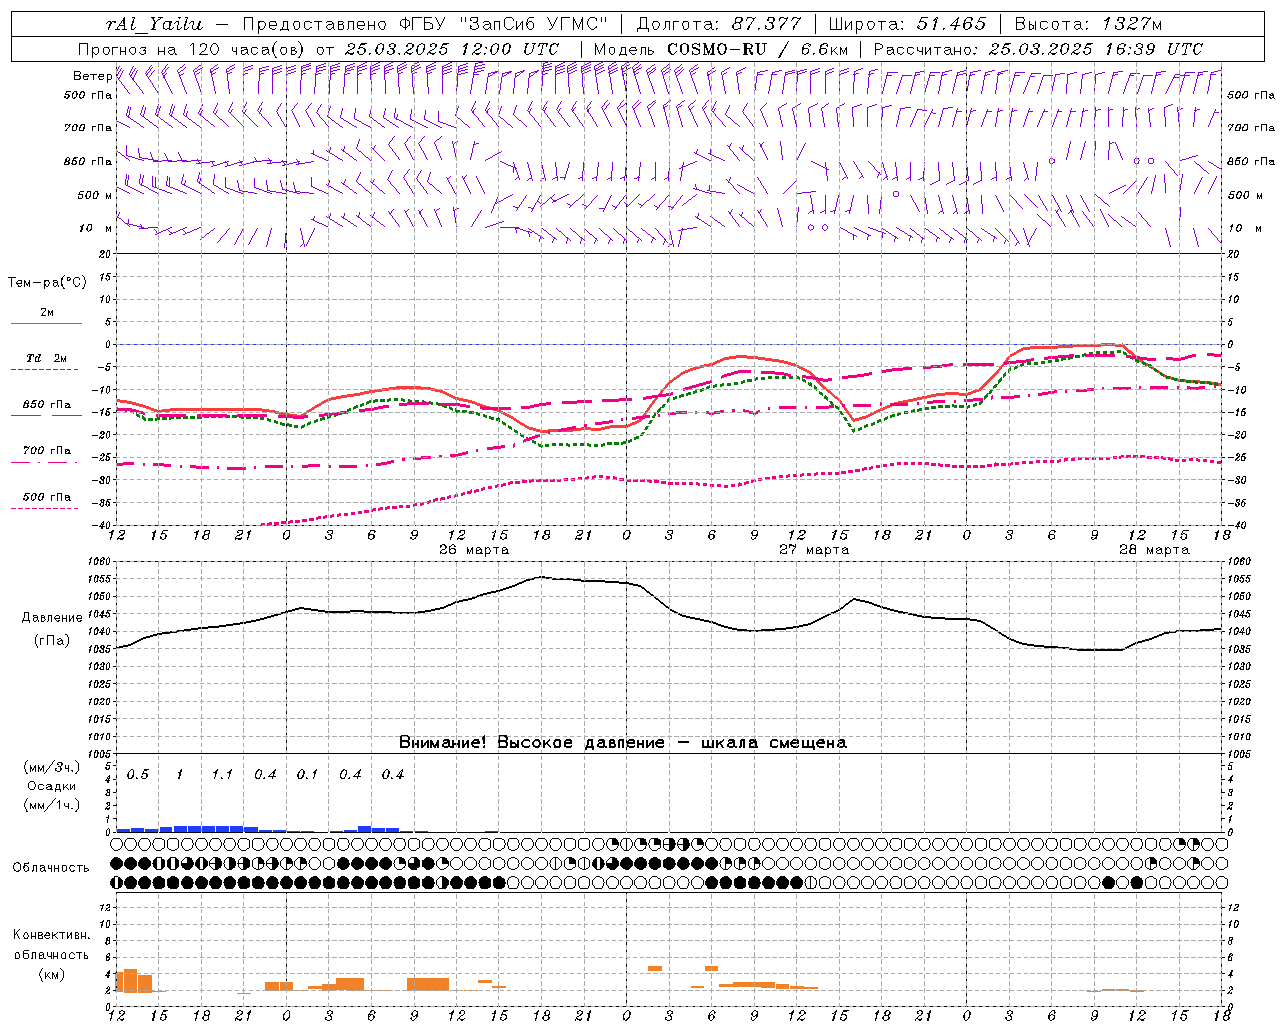
Task: Click the Рассчитано: 25.03.2025 16:39 UTC text
Action: pyautogui.click(x=1038, y=48)
